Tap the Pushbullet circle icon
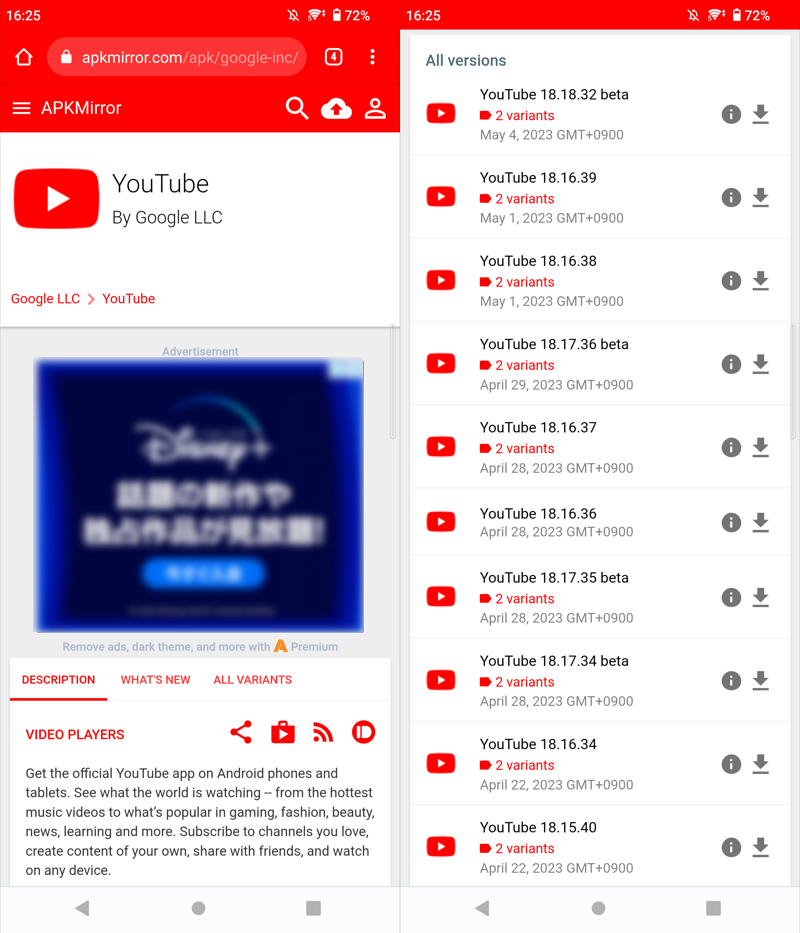This screenshot has height=933, width=800. [364, 732]
